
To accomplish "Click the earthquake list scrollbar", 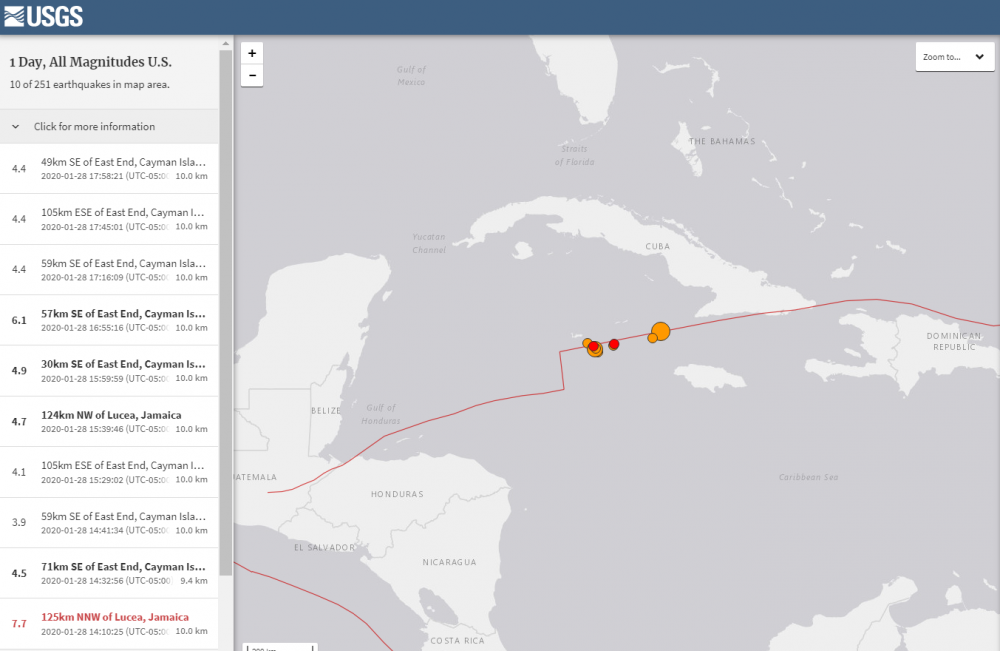I will pyautogui.click(x=226, y=300).
